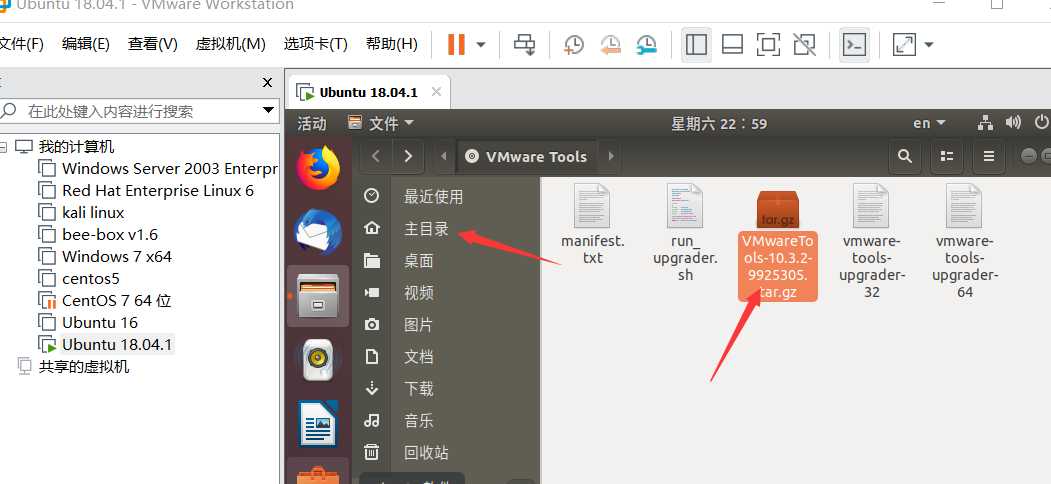The image size is (1051, 484).
Task: Select the VMwareTools-10.3.2 tar.gz file
Action: click(x=778, y=245)
